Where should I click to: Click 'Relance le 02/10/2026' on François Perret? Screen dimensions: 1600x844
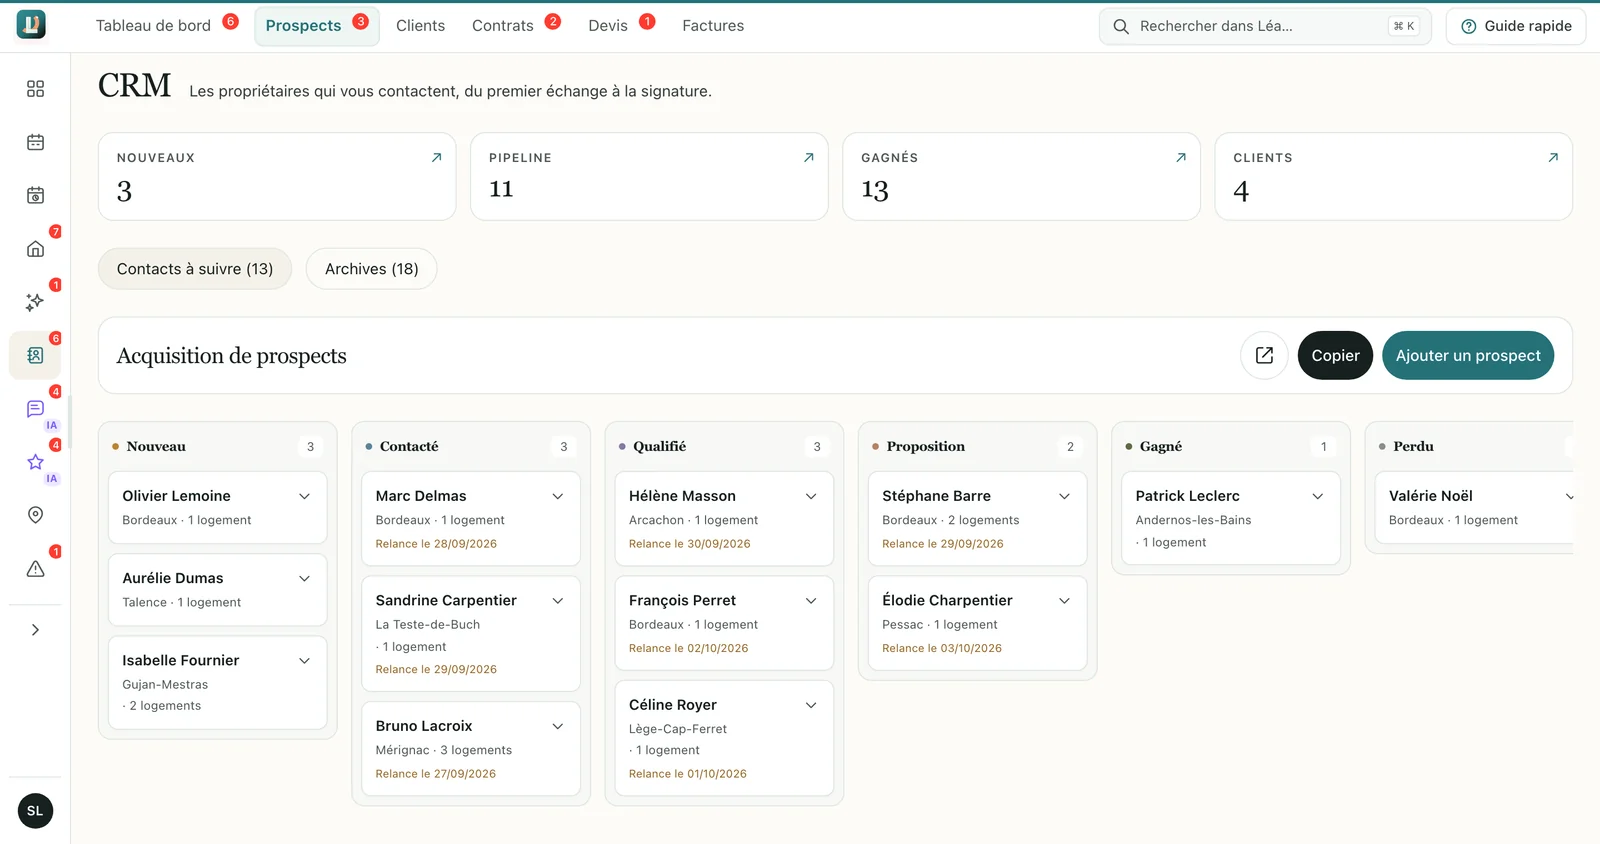coord(688,648)
